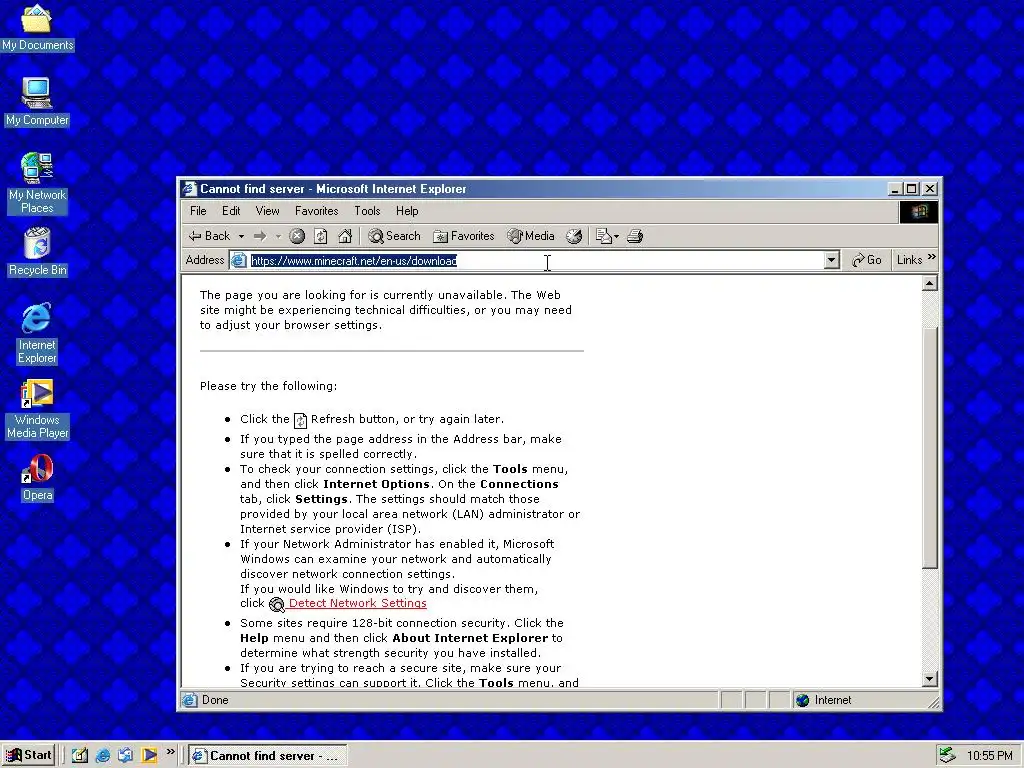Click the Show Desktop quick launch icon
The width and height of the screenshot is (1024, 768).
80,756
